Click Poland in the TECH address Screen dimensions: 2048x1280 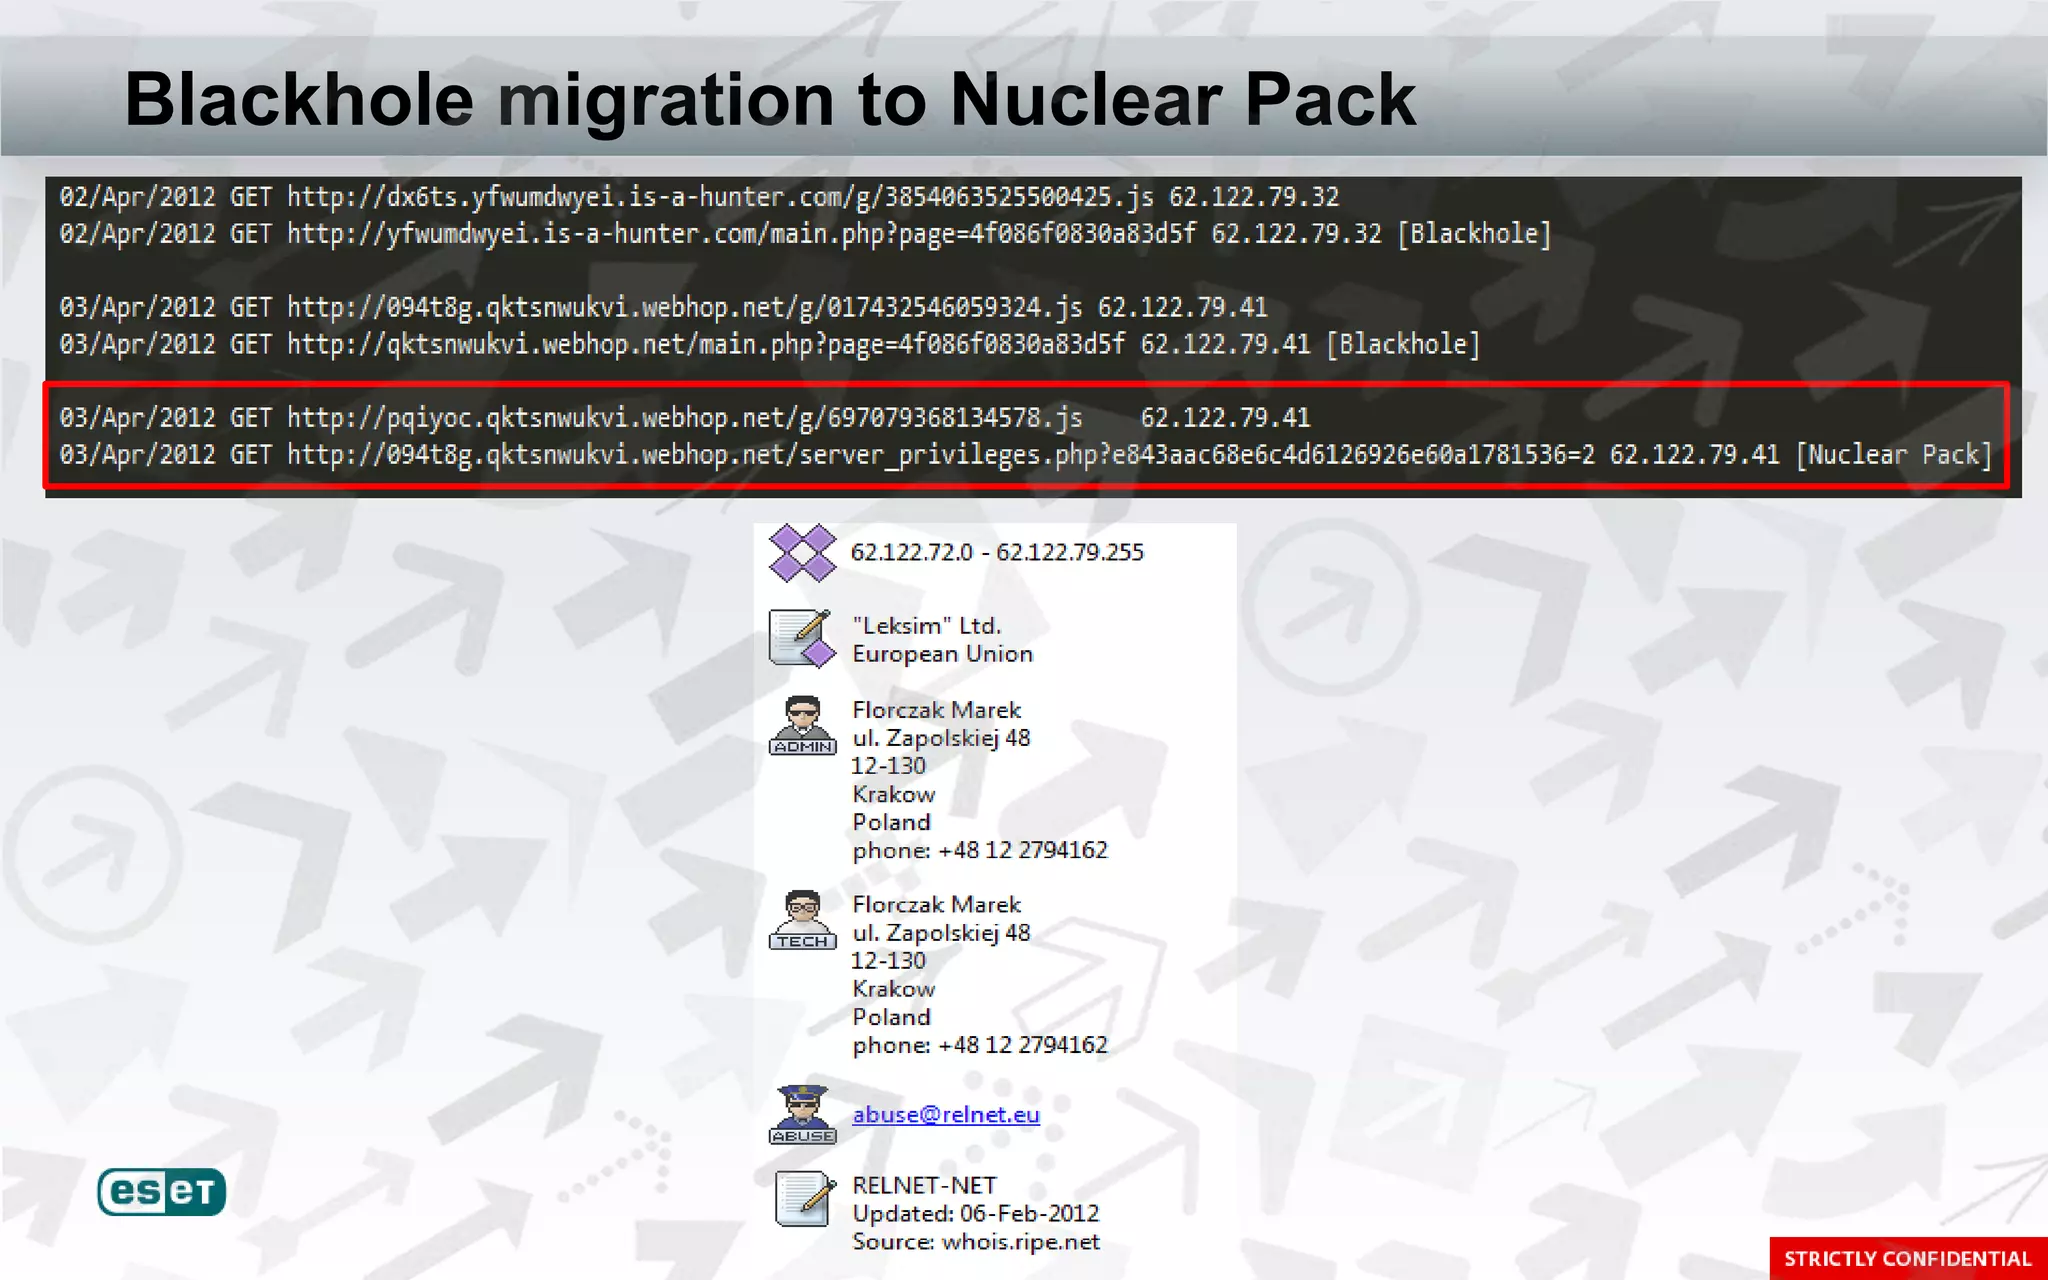[x=891, y=1017]
